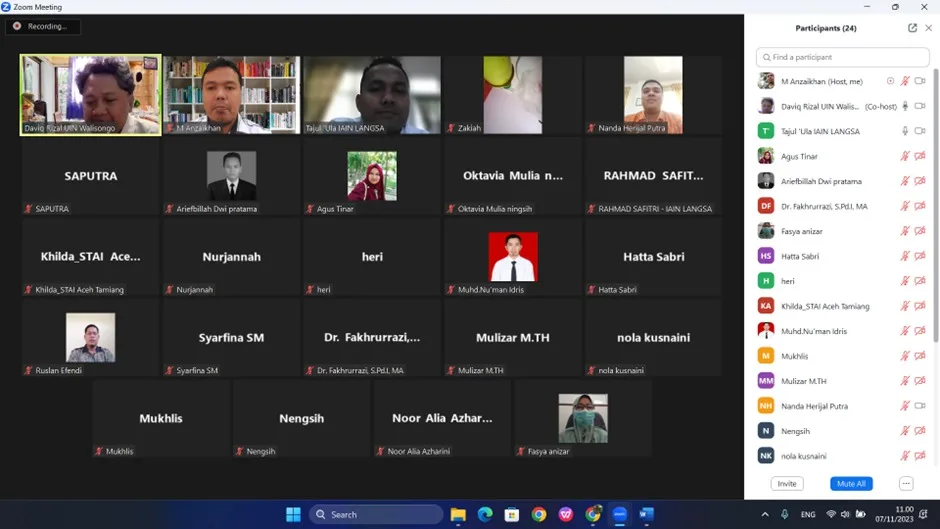
Task: Click the video icon for M Anzaikhan
Action: [920, 81]
